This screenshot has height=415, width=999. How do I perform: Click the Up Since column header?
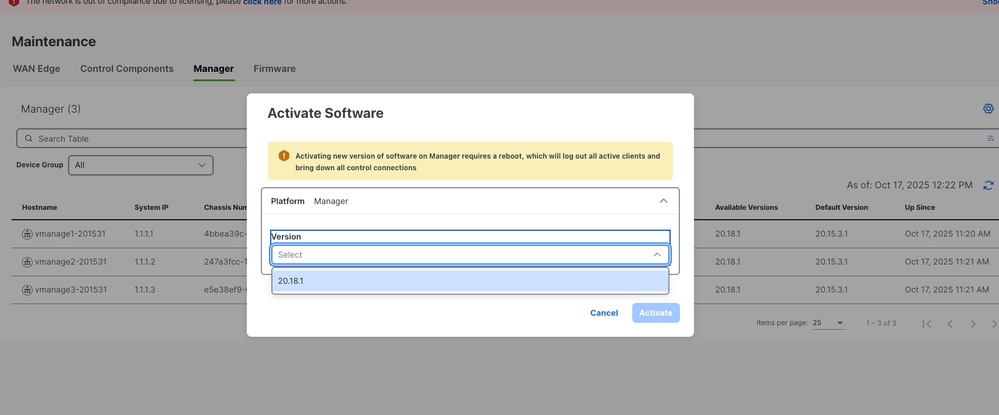pyautogui.click(x=920, y=208)
